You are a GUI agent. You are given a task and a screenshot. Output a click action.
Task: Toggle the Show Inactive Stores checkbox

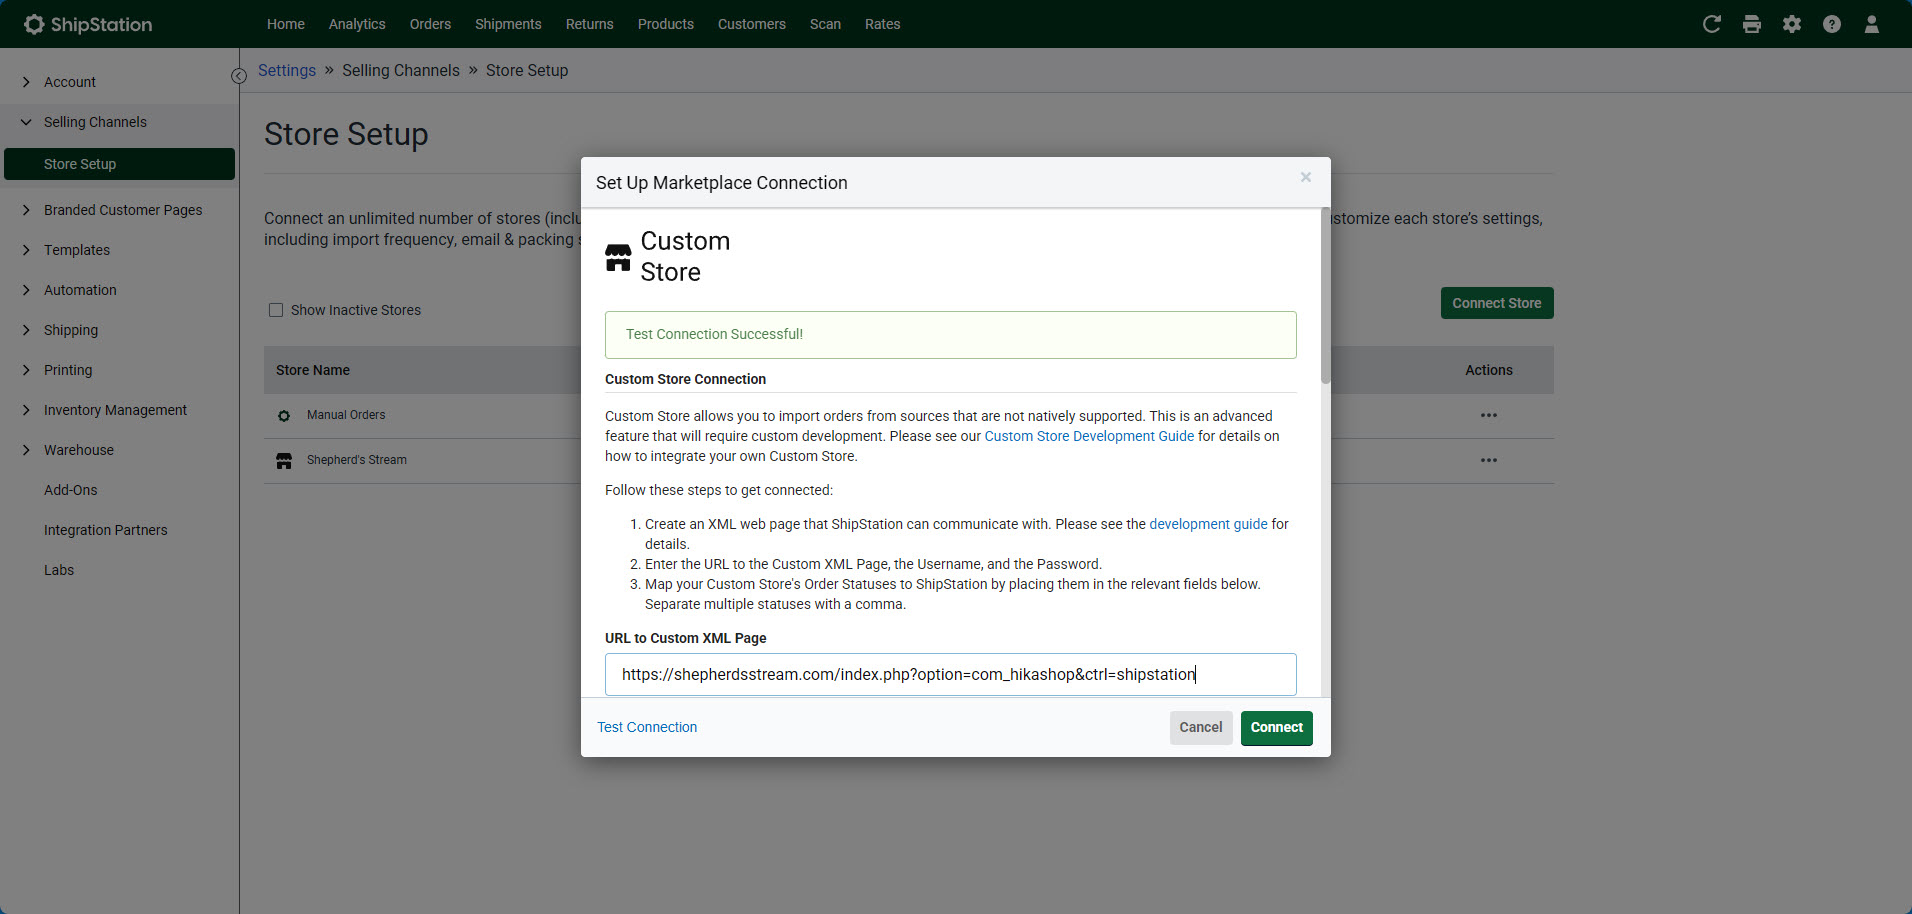276,310
